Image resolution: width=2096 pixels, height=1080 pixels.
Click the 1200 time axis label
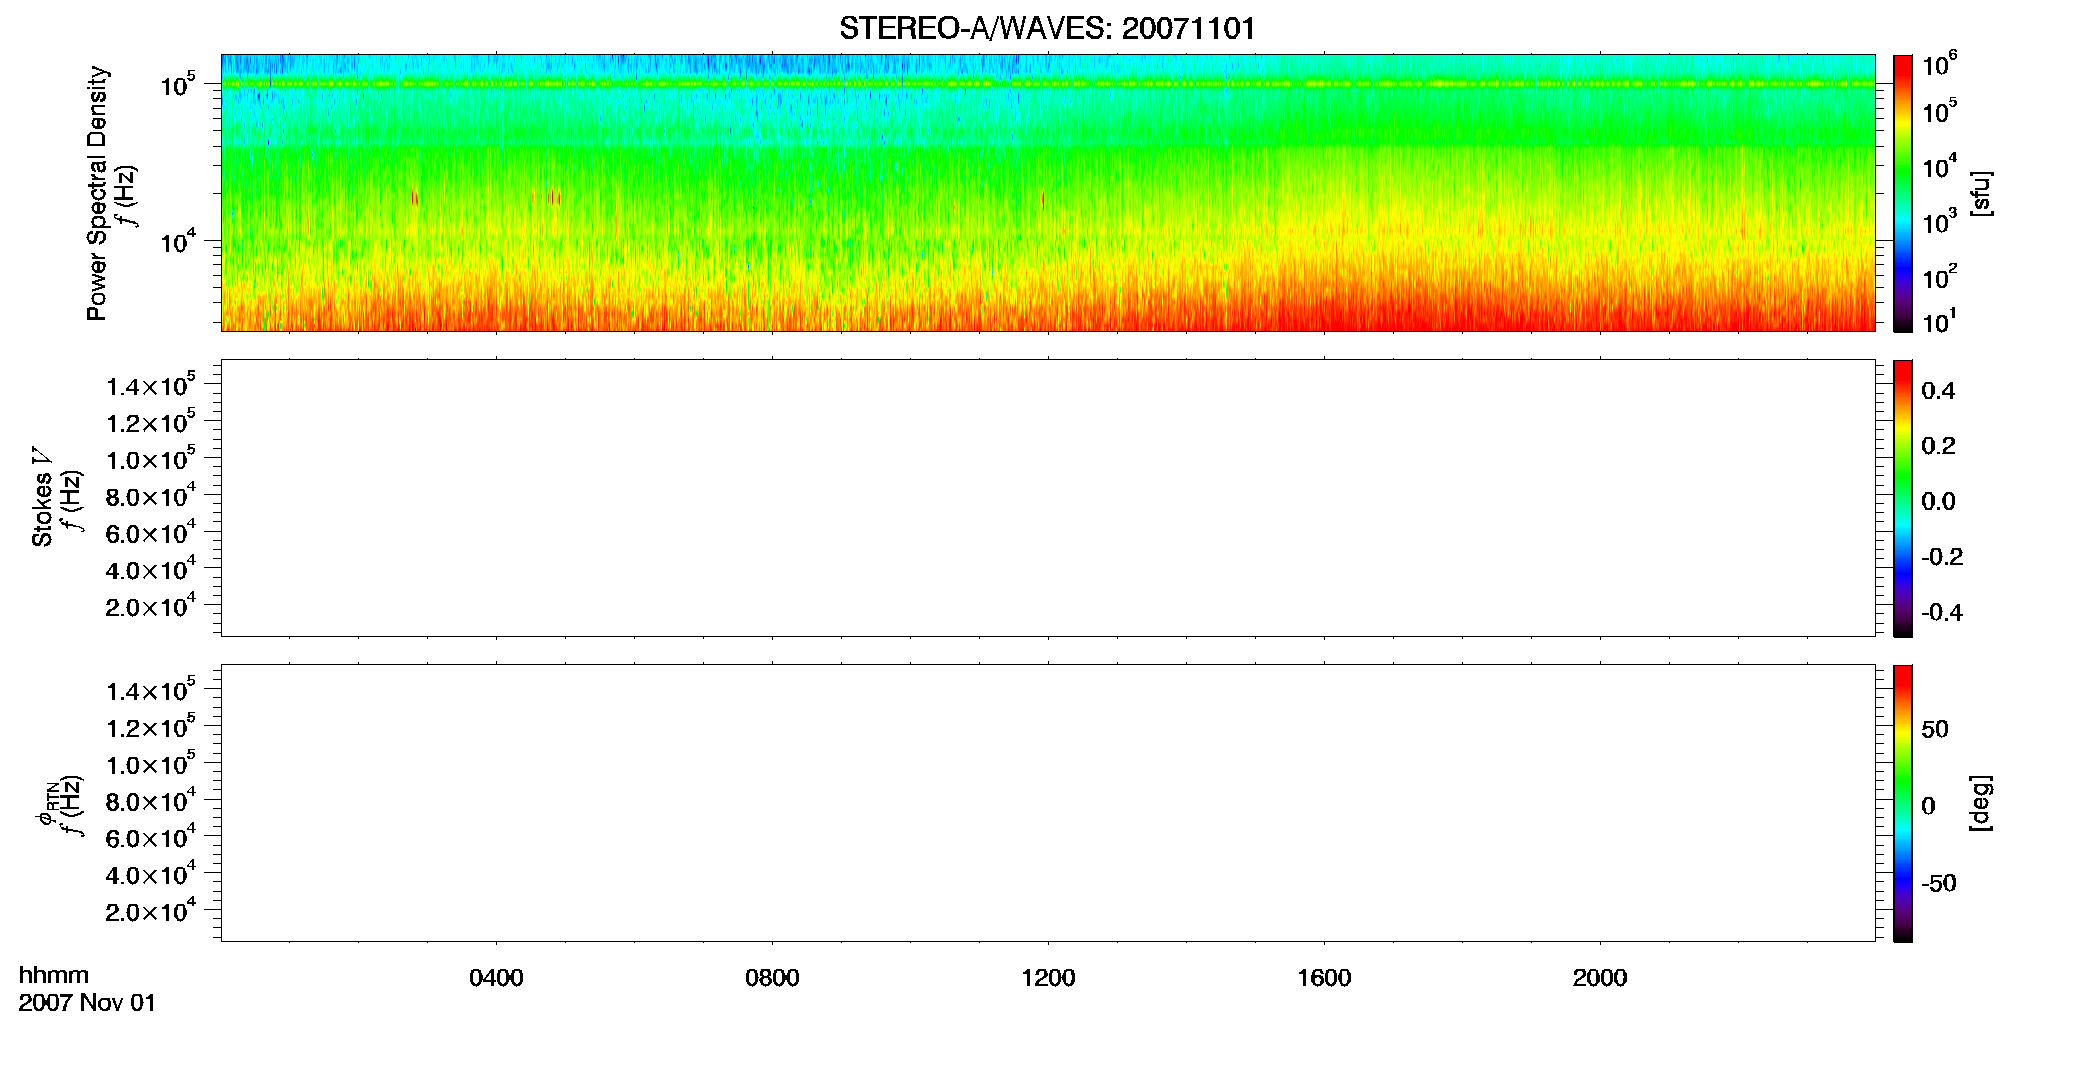[x=1048, y=978]
